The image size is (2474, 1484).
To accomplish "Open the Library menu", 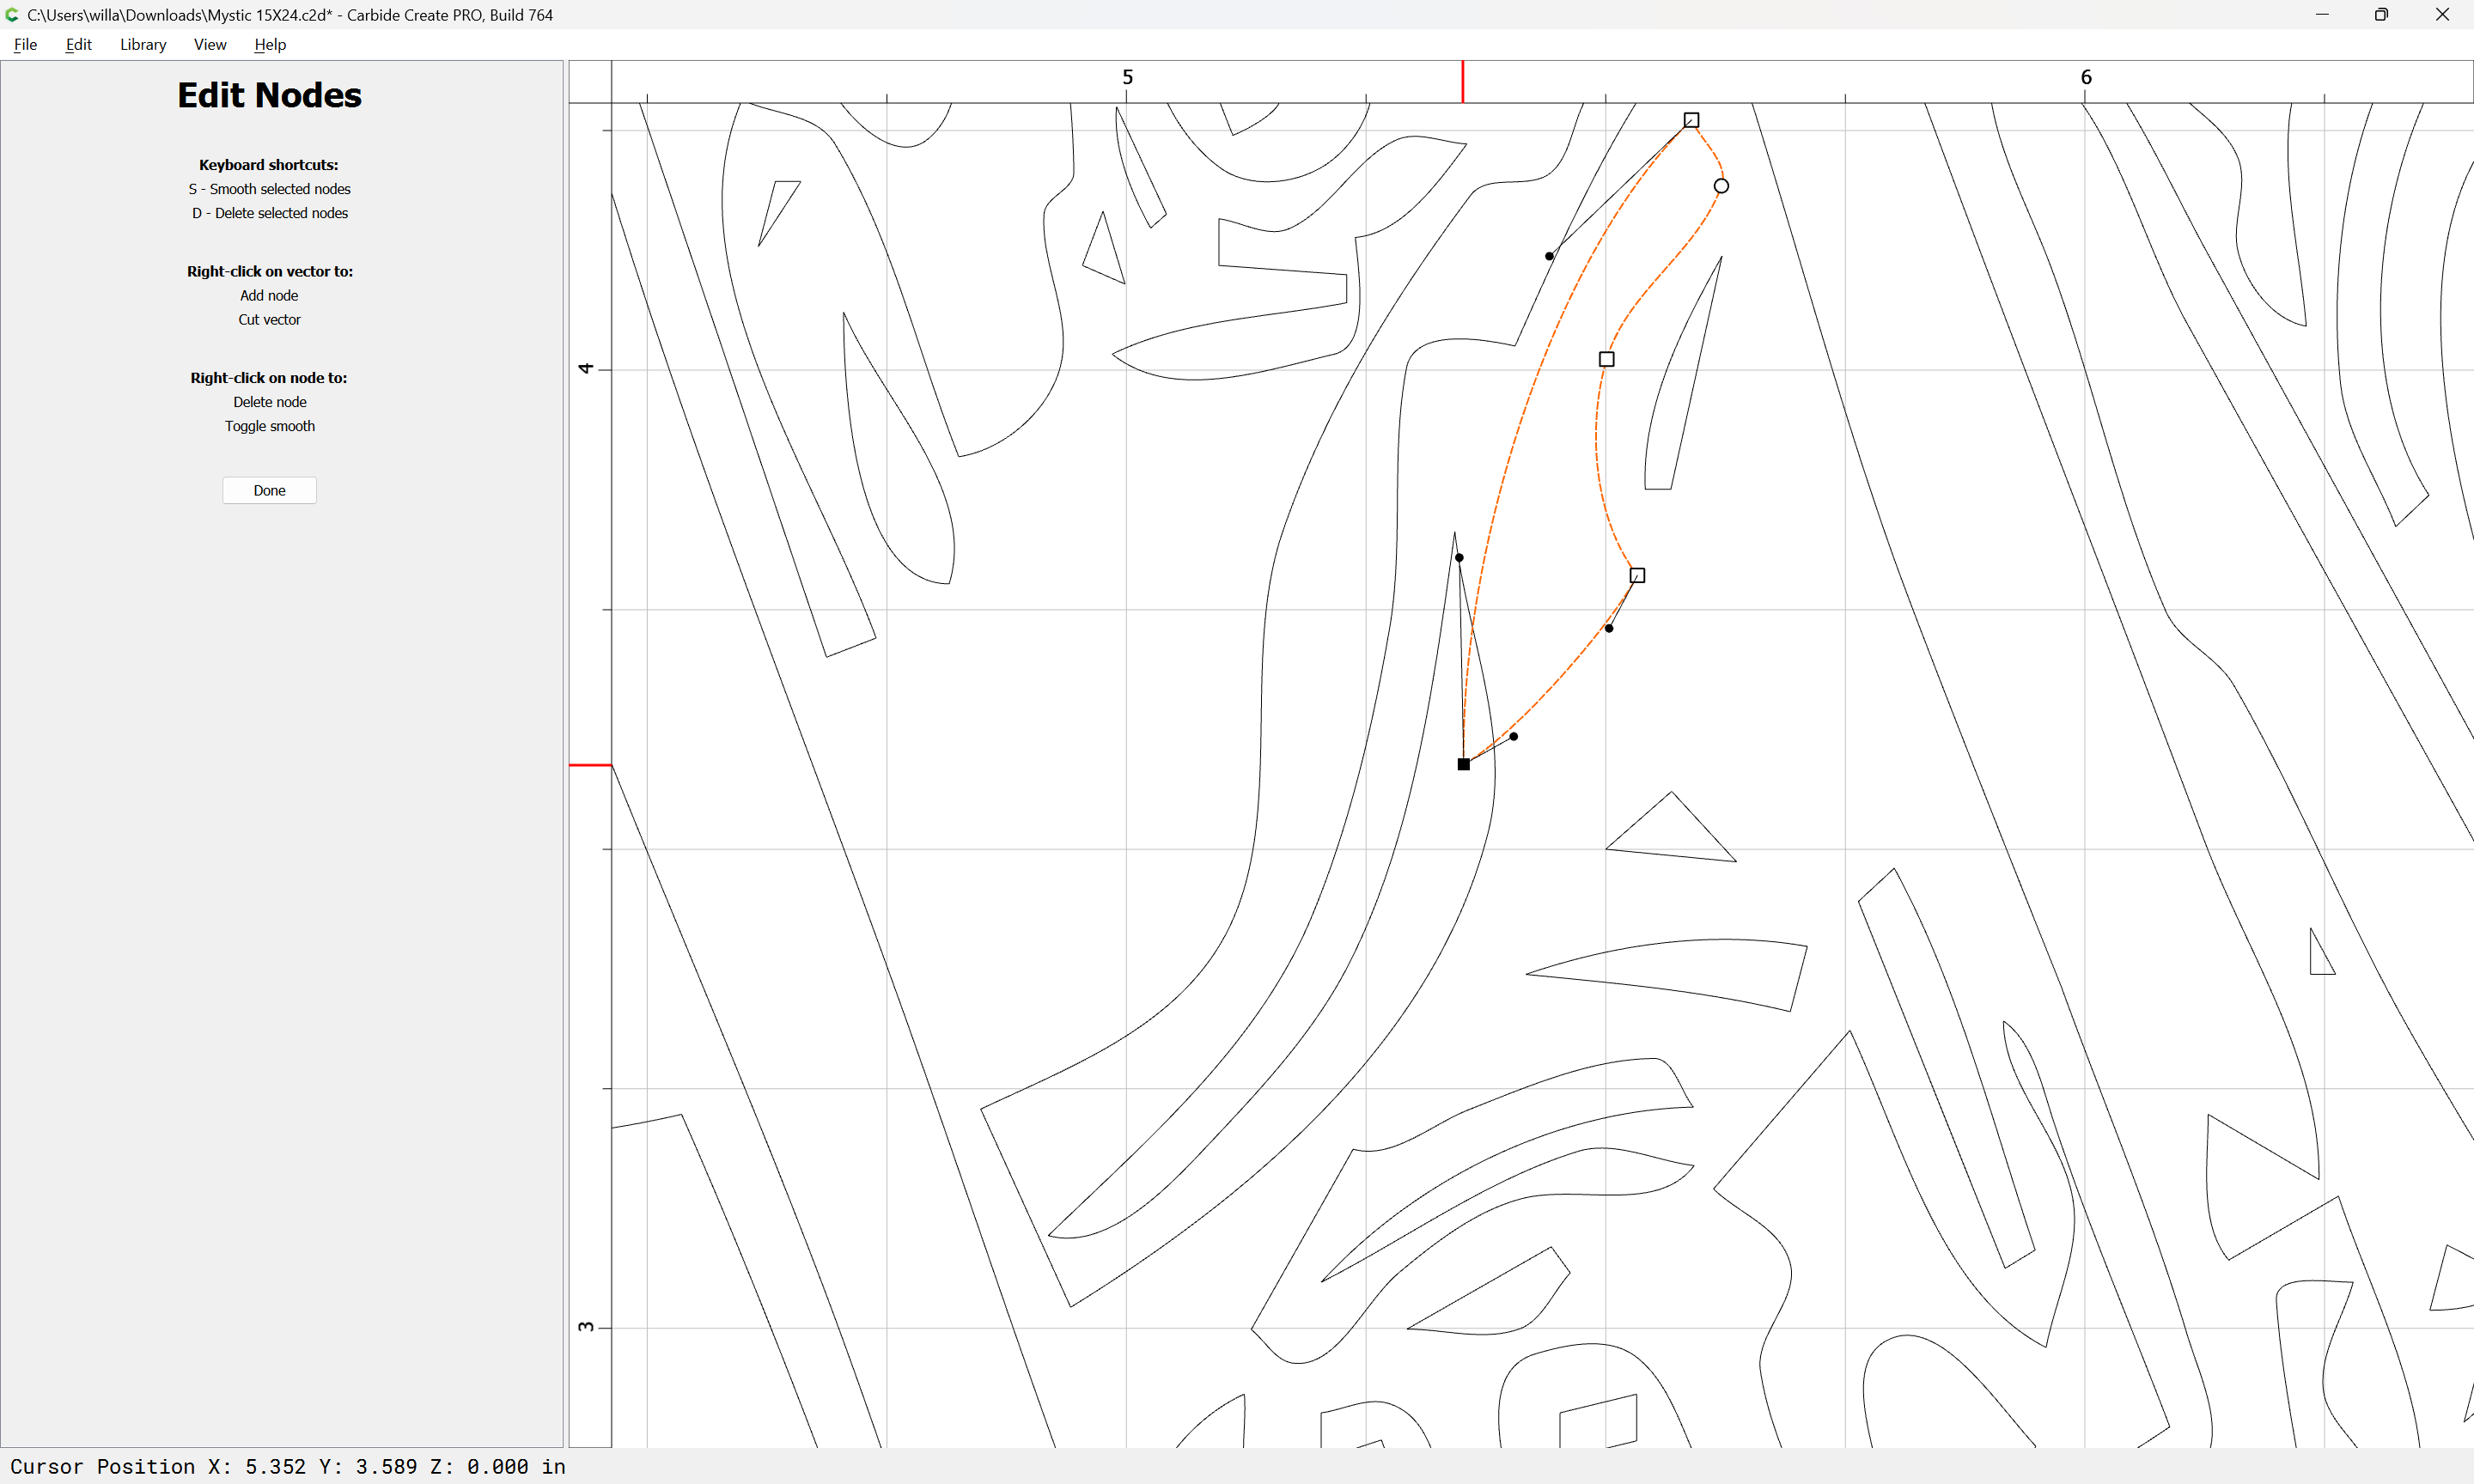I will click(x=143, y=44).
